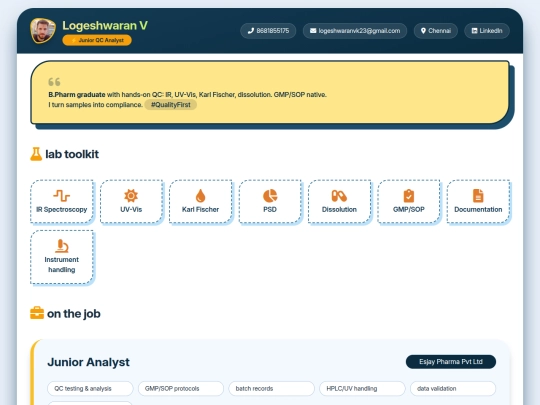Viewport: 540px width, 405px height.
Task: Click the QC testing & analysis tag
Action: click(90, 388)
